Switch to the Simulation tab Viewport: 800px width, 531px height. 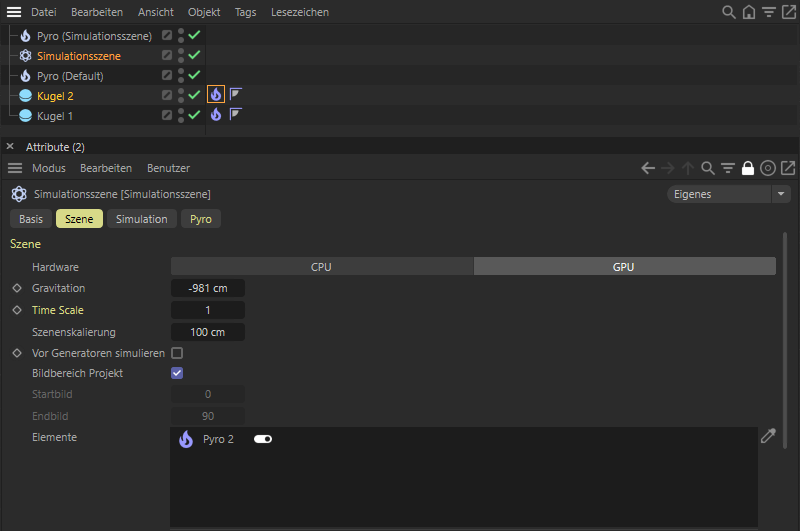pyautogui.click(x=141, y=219)
